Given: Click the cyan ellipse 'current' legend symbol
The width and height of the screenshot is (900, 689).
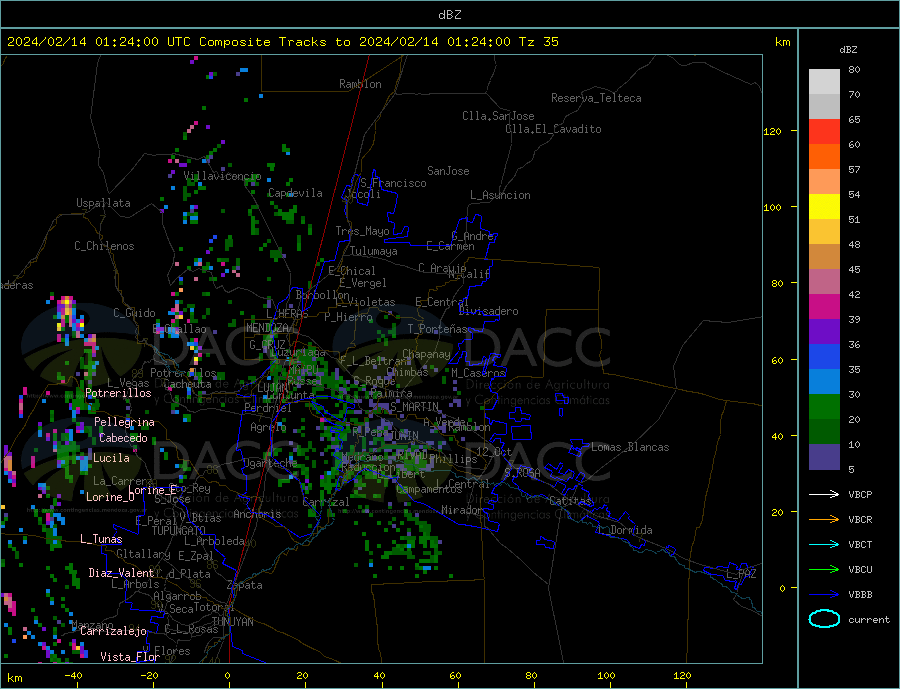Looking at the screenshot, I should (x=824, y=619).
